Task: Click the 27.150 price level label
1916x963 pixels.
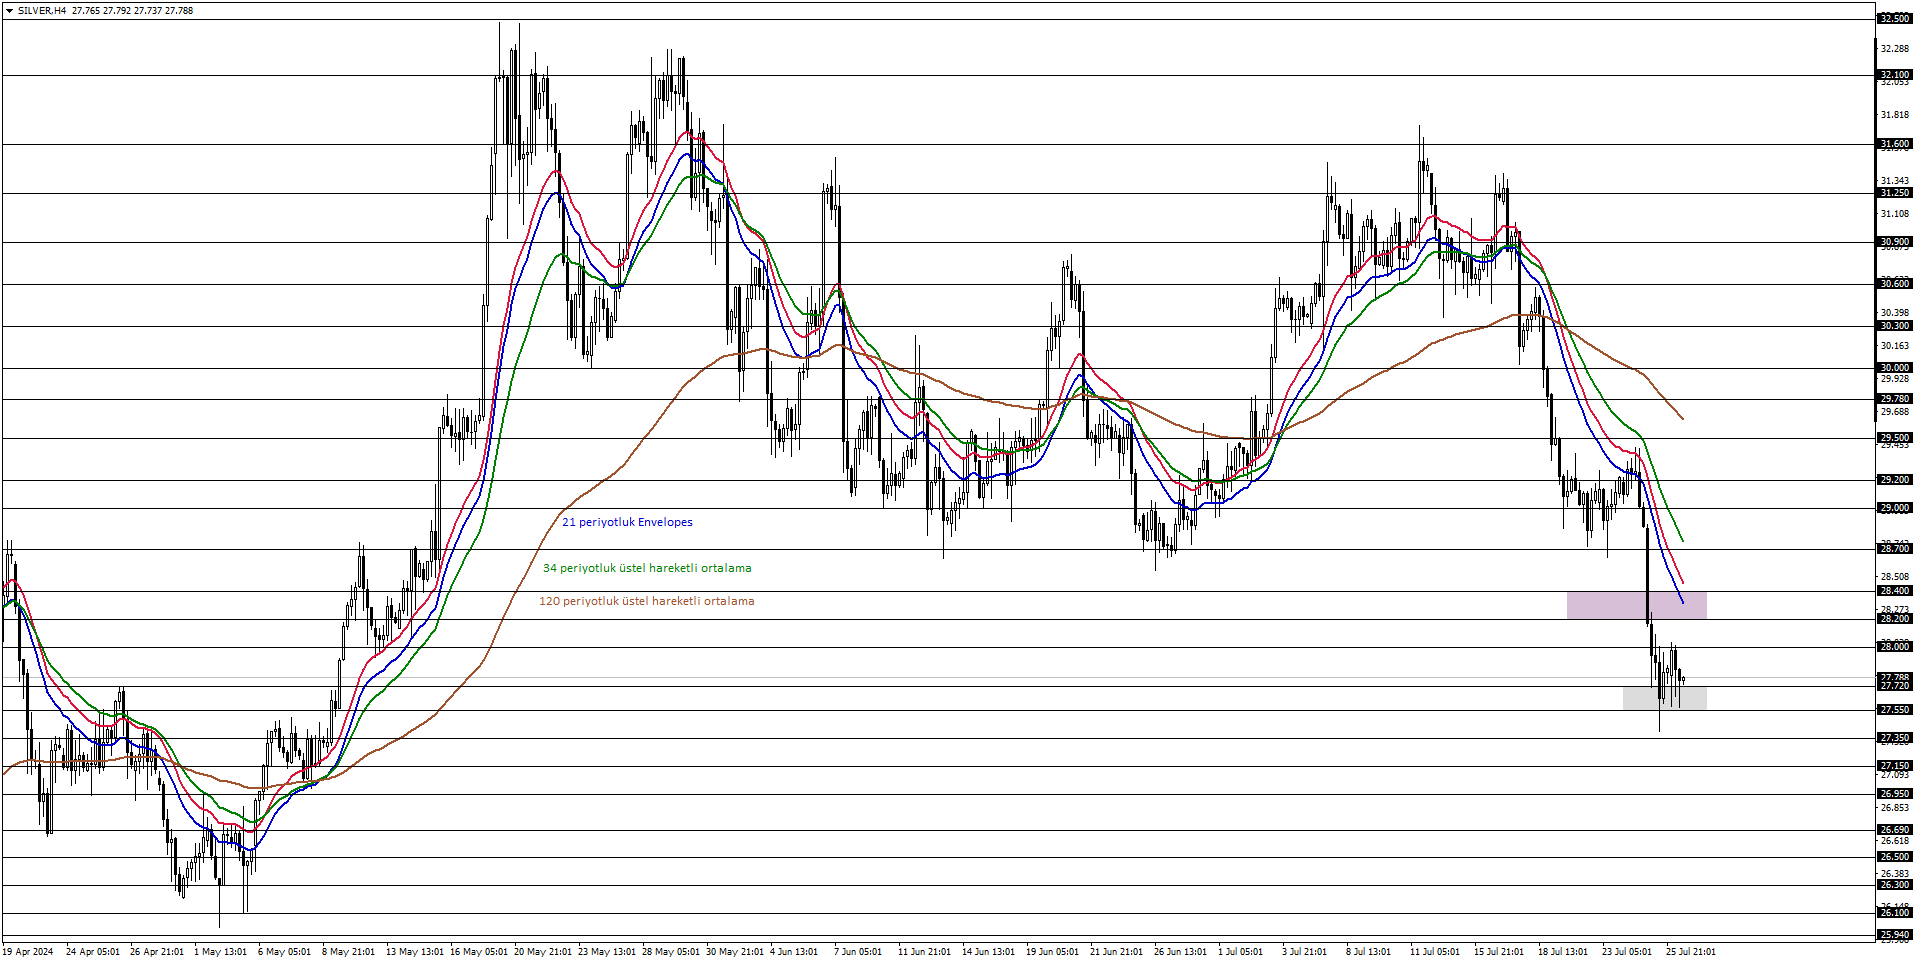Action: tap(1895, 766)
